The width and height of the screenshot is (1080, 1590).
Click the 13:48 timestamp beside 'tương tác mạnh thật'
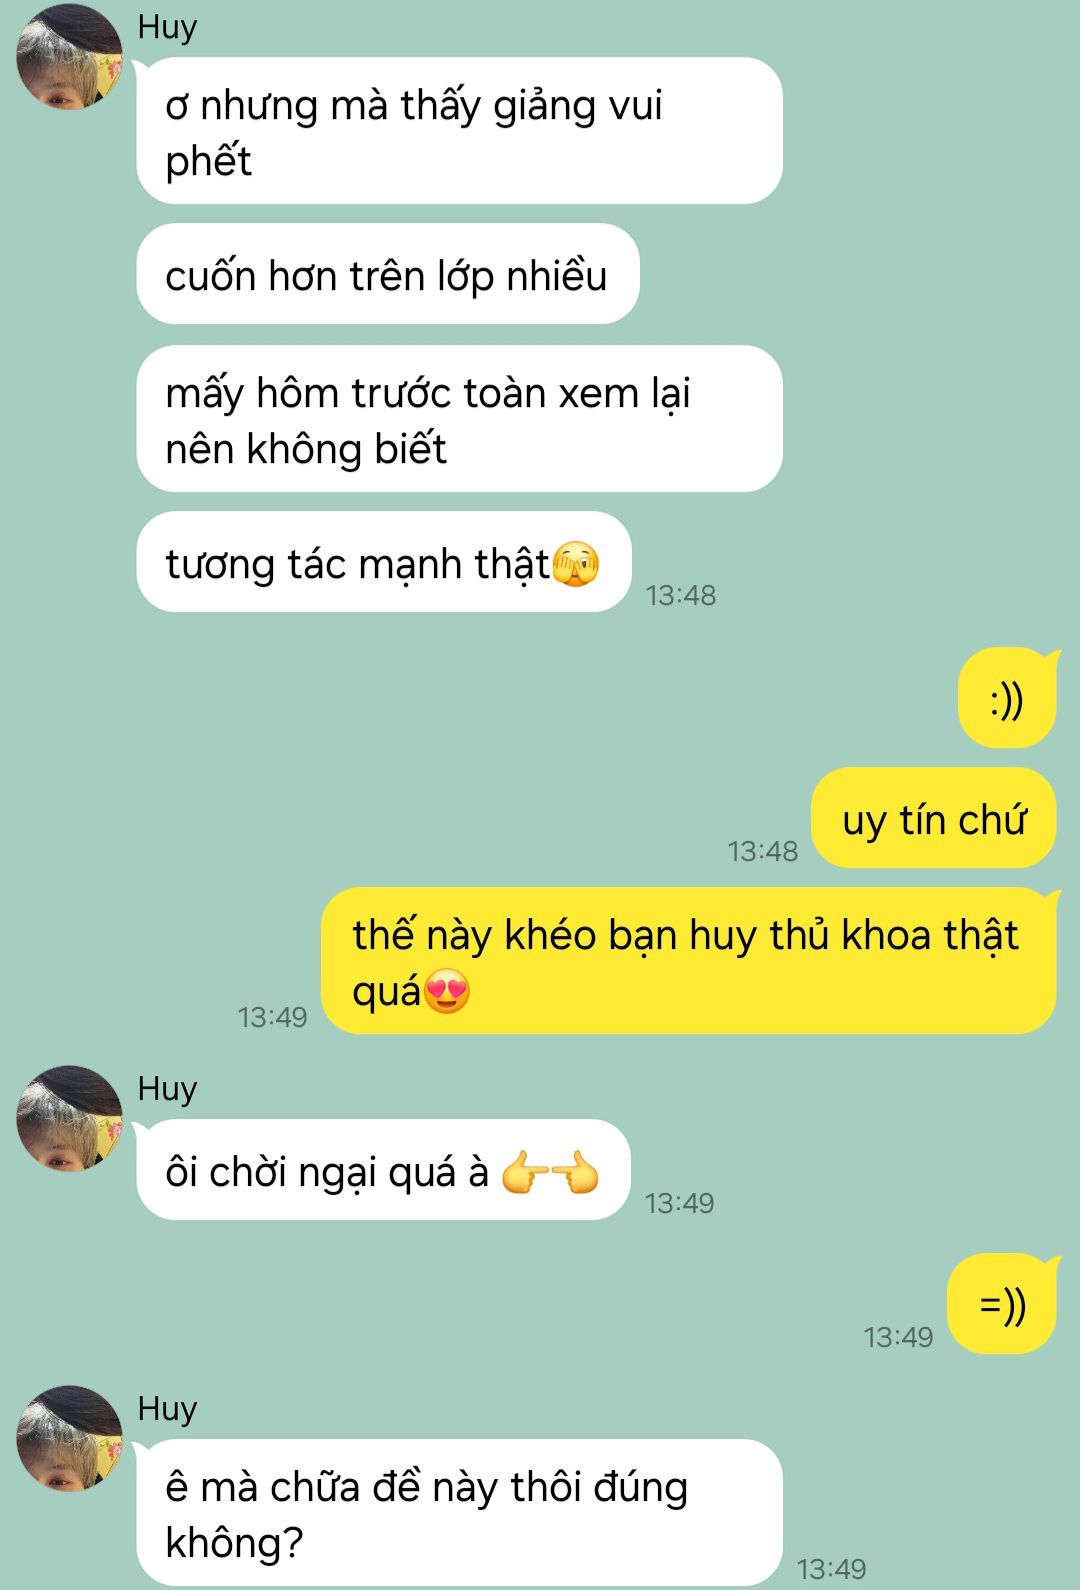681,595
